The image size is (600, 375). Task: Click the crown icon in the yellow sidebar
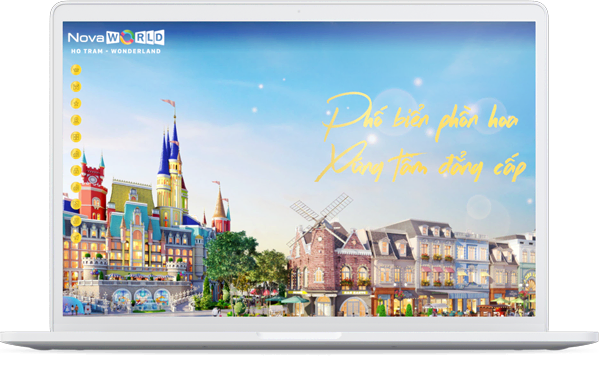(76, 70)
